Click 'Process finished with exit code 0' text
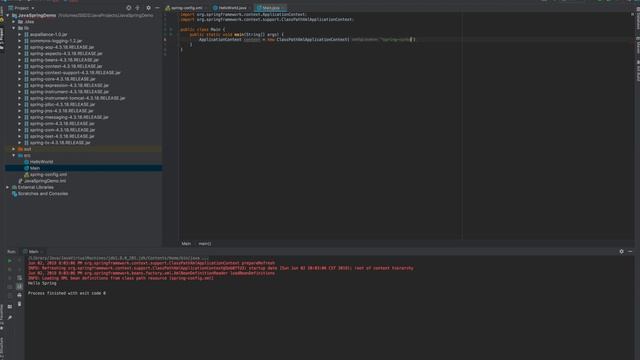This screenshot has width=640, height=360. pos(67,293)
